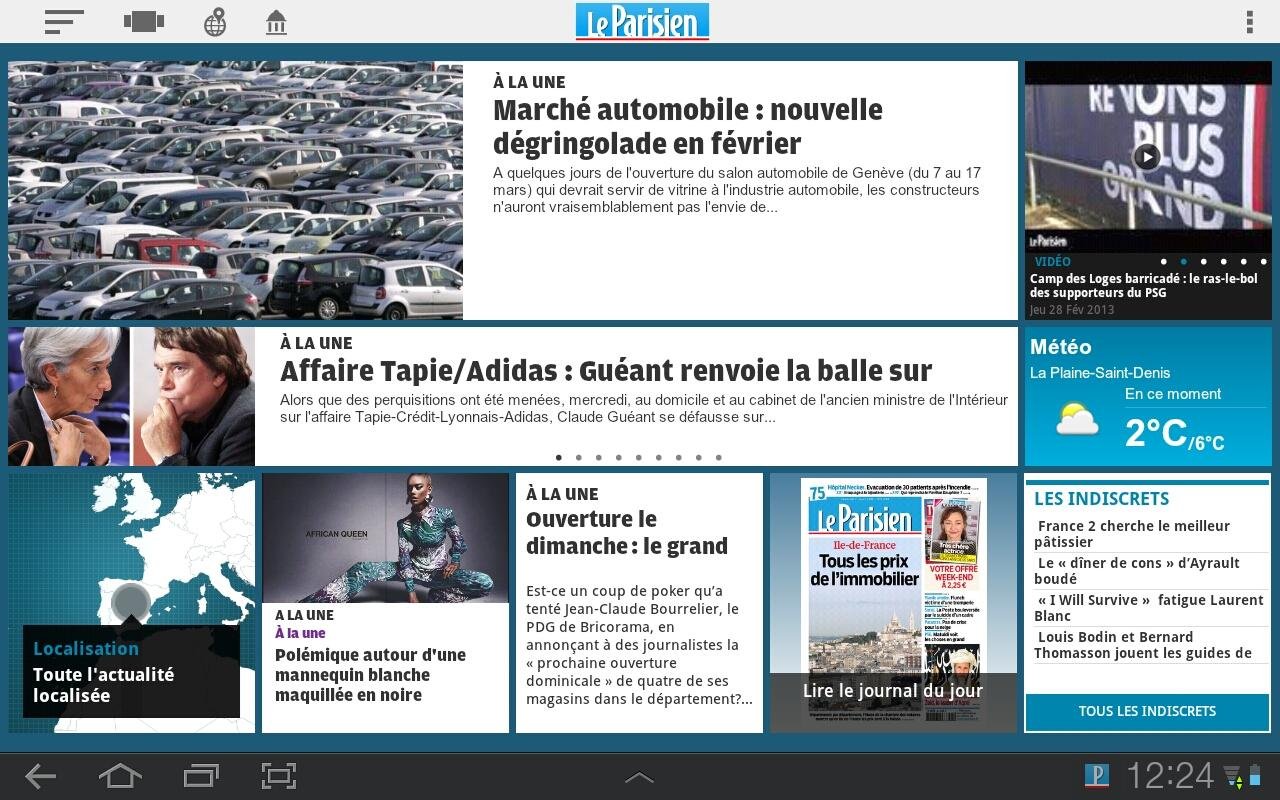This screenshot has height=800, width=1280.
Task: Open the parked cars photo
Action: 235,190
